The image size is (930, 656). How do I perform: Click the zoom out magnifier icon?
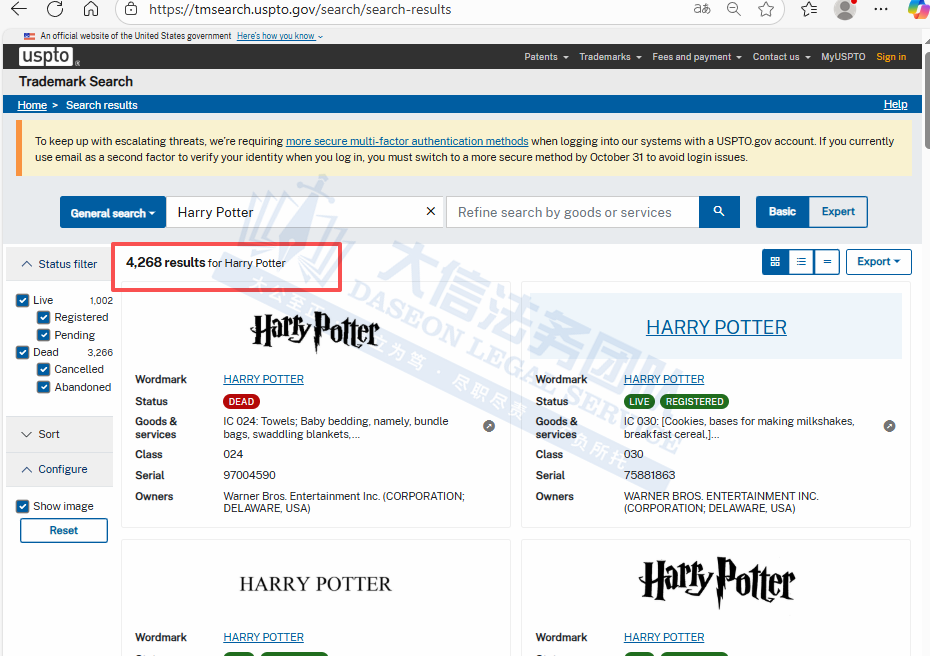734,8
